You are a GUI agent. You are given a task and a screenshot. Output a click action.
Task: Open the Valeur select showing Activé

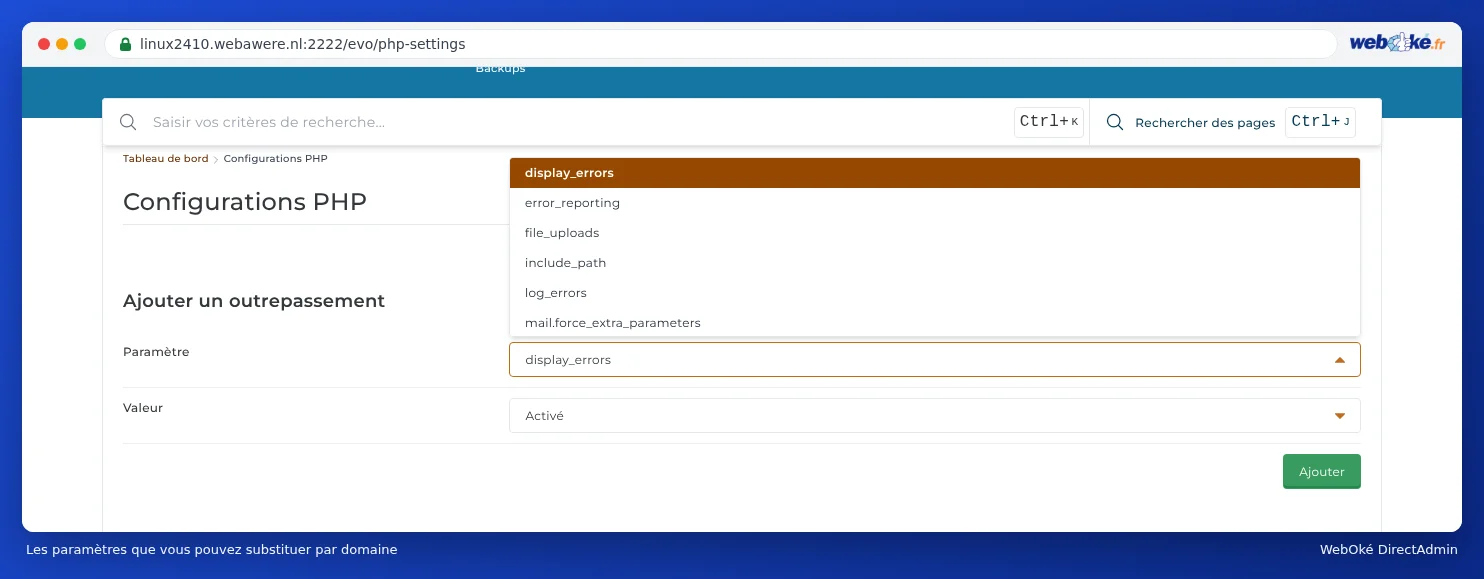coord(935,416)
